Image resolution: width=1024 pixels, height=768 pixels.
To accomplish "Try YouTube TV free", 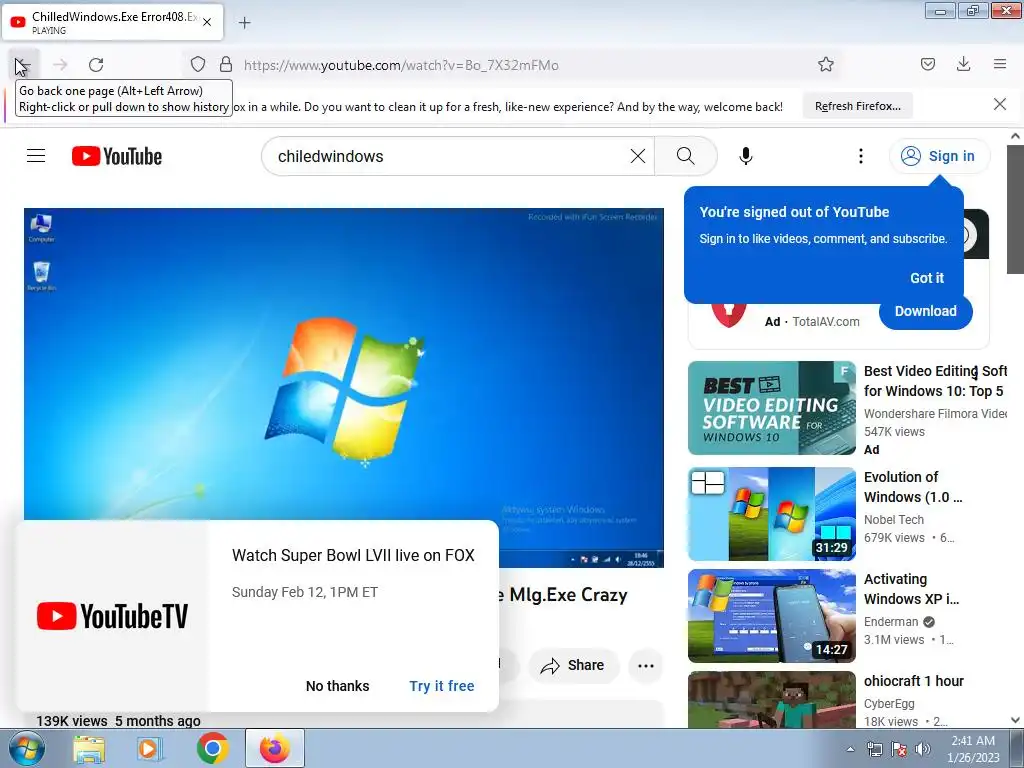I will tap(441, 686).
